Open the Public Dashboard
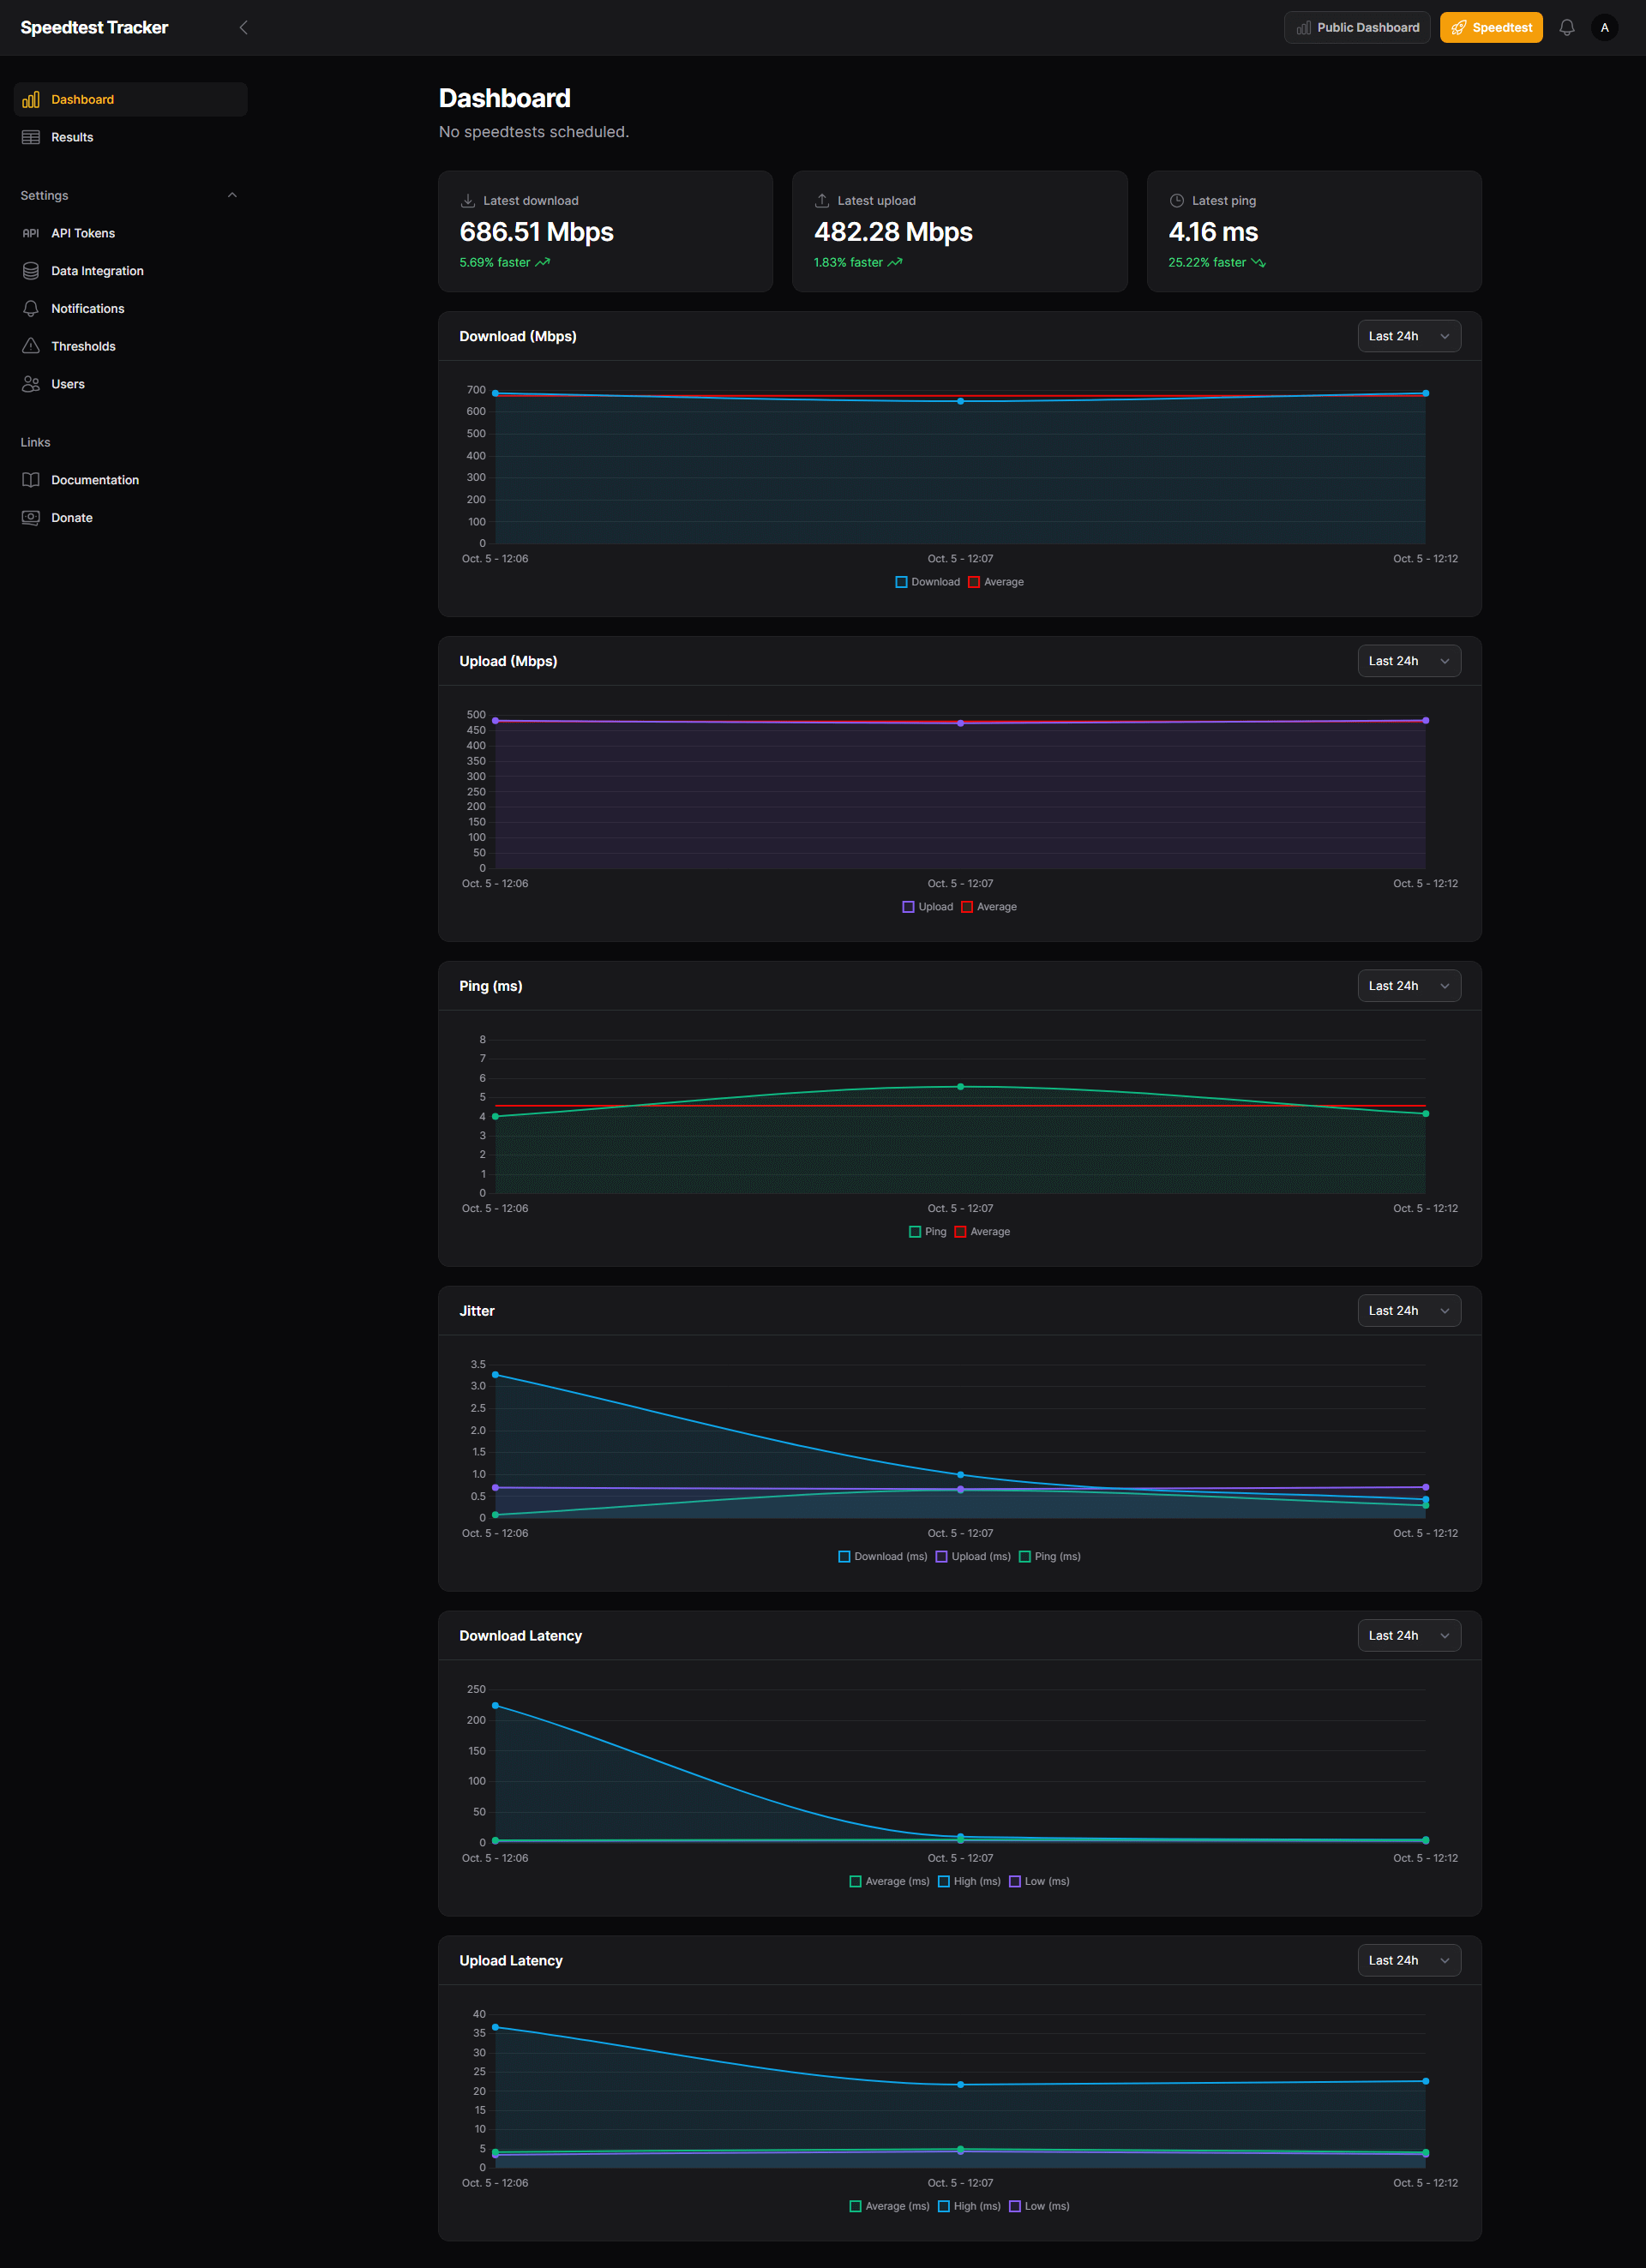 click(1357, 28)
